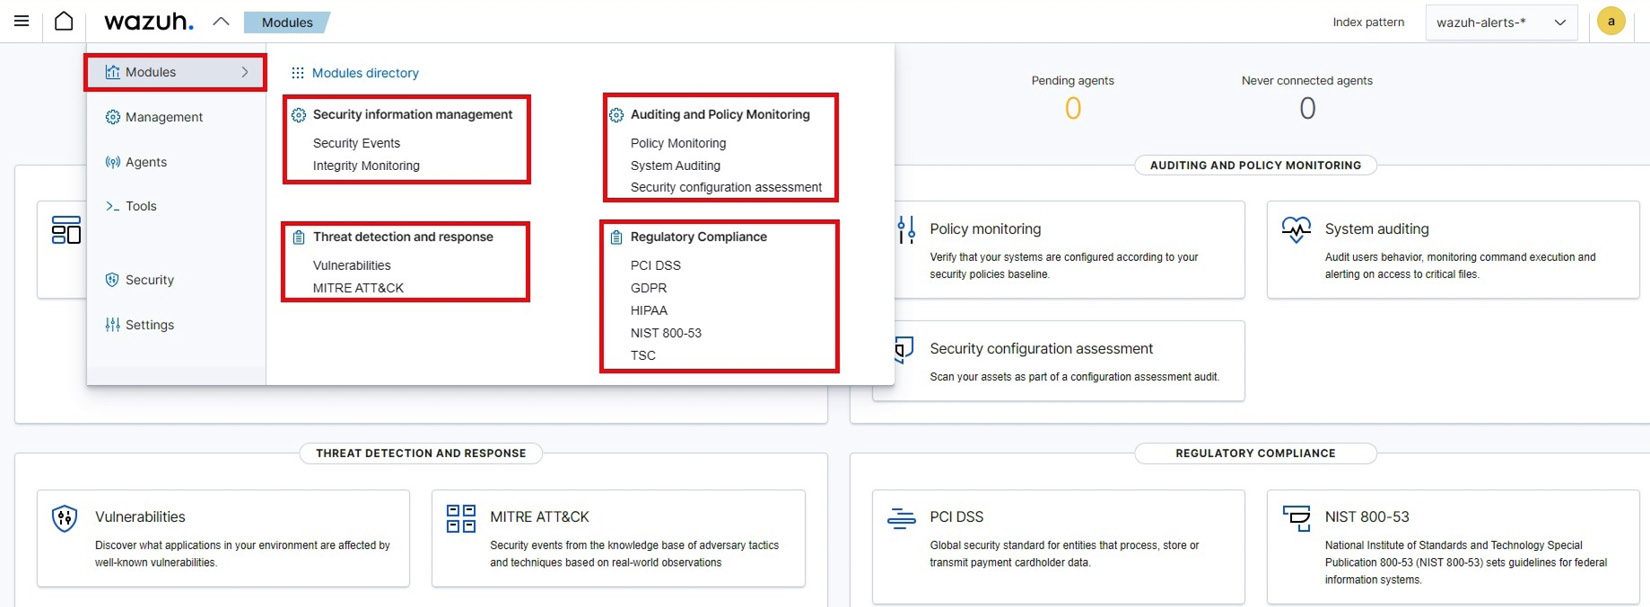Click the wazuh logo
1650x607 pixels.
coord(148,21)
